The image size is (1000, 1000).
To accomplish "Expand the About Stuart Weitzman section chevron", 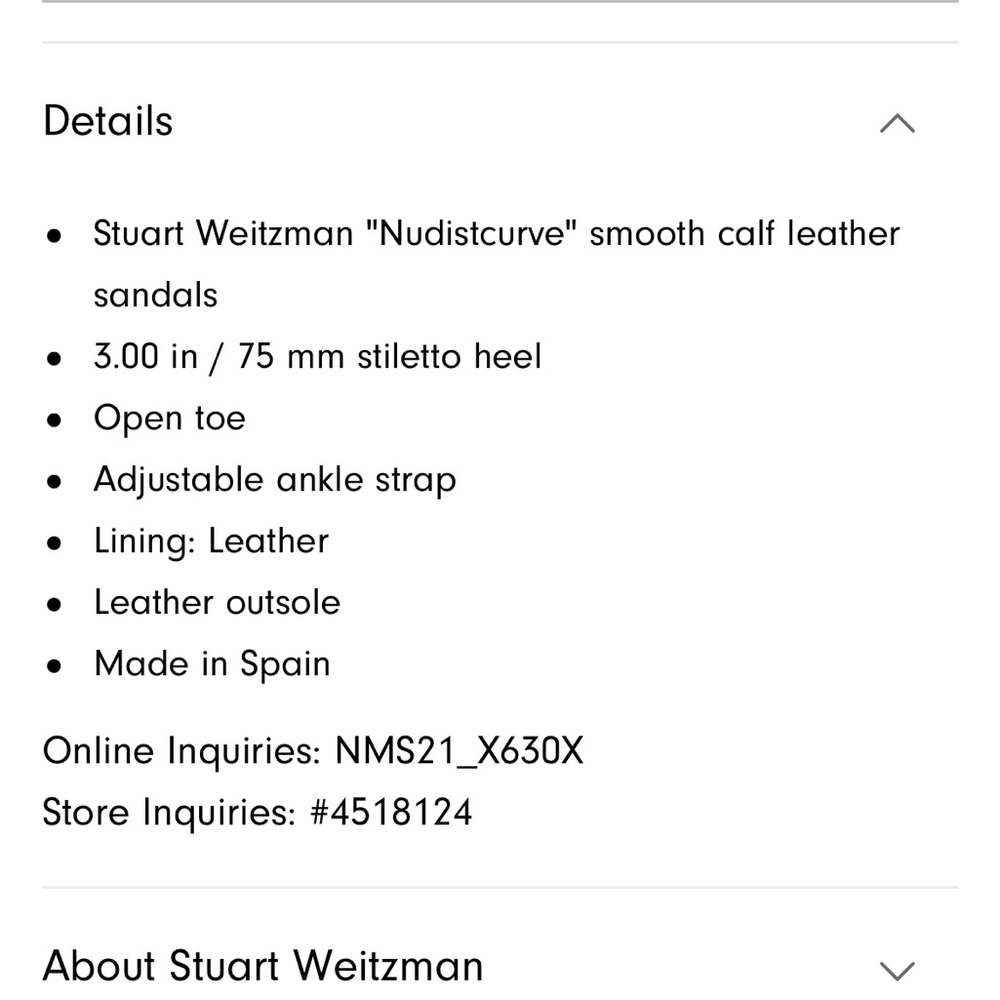I will point(897,968).
